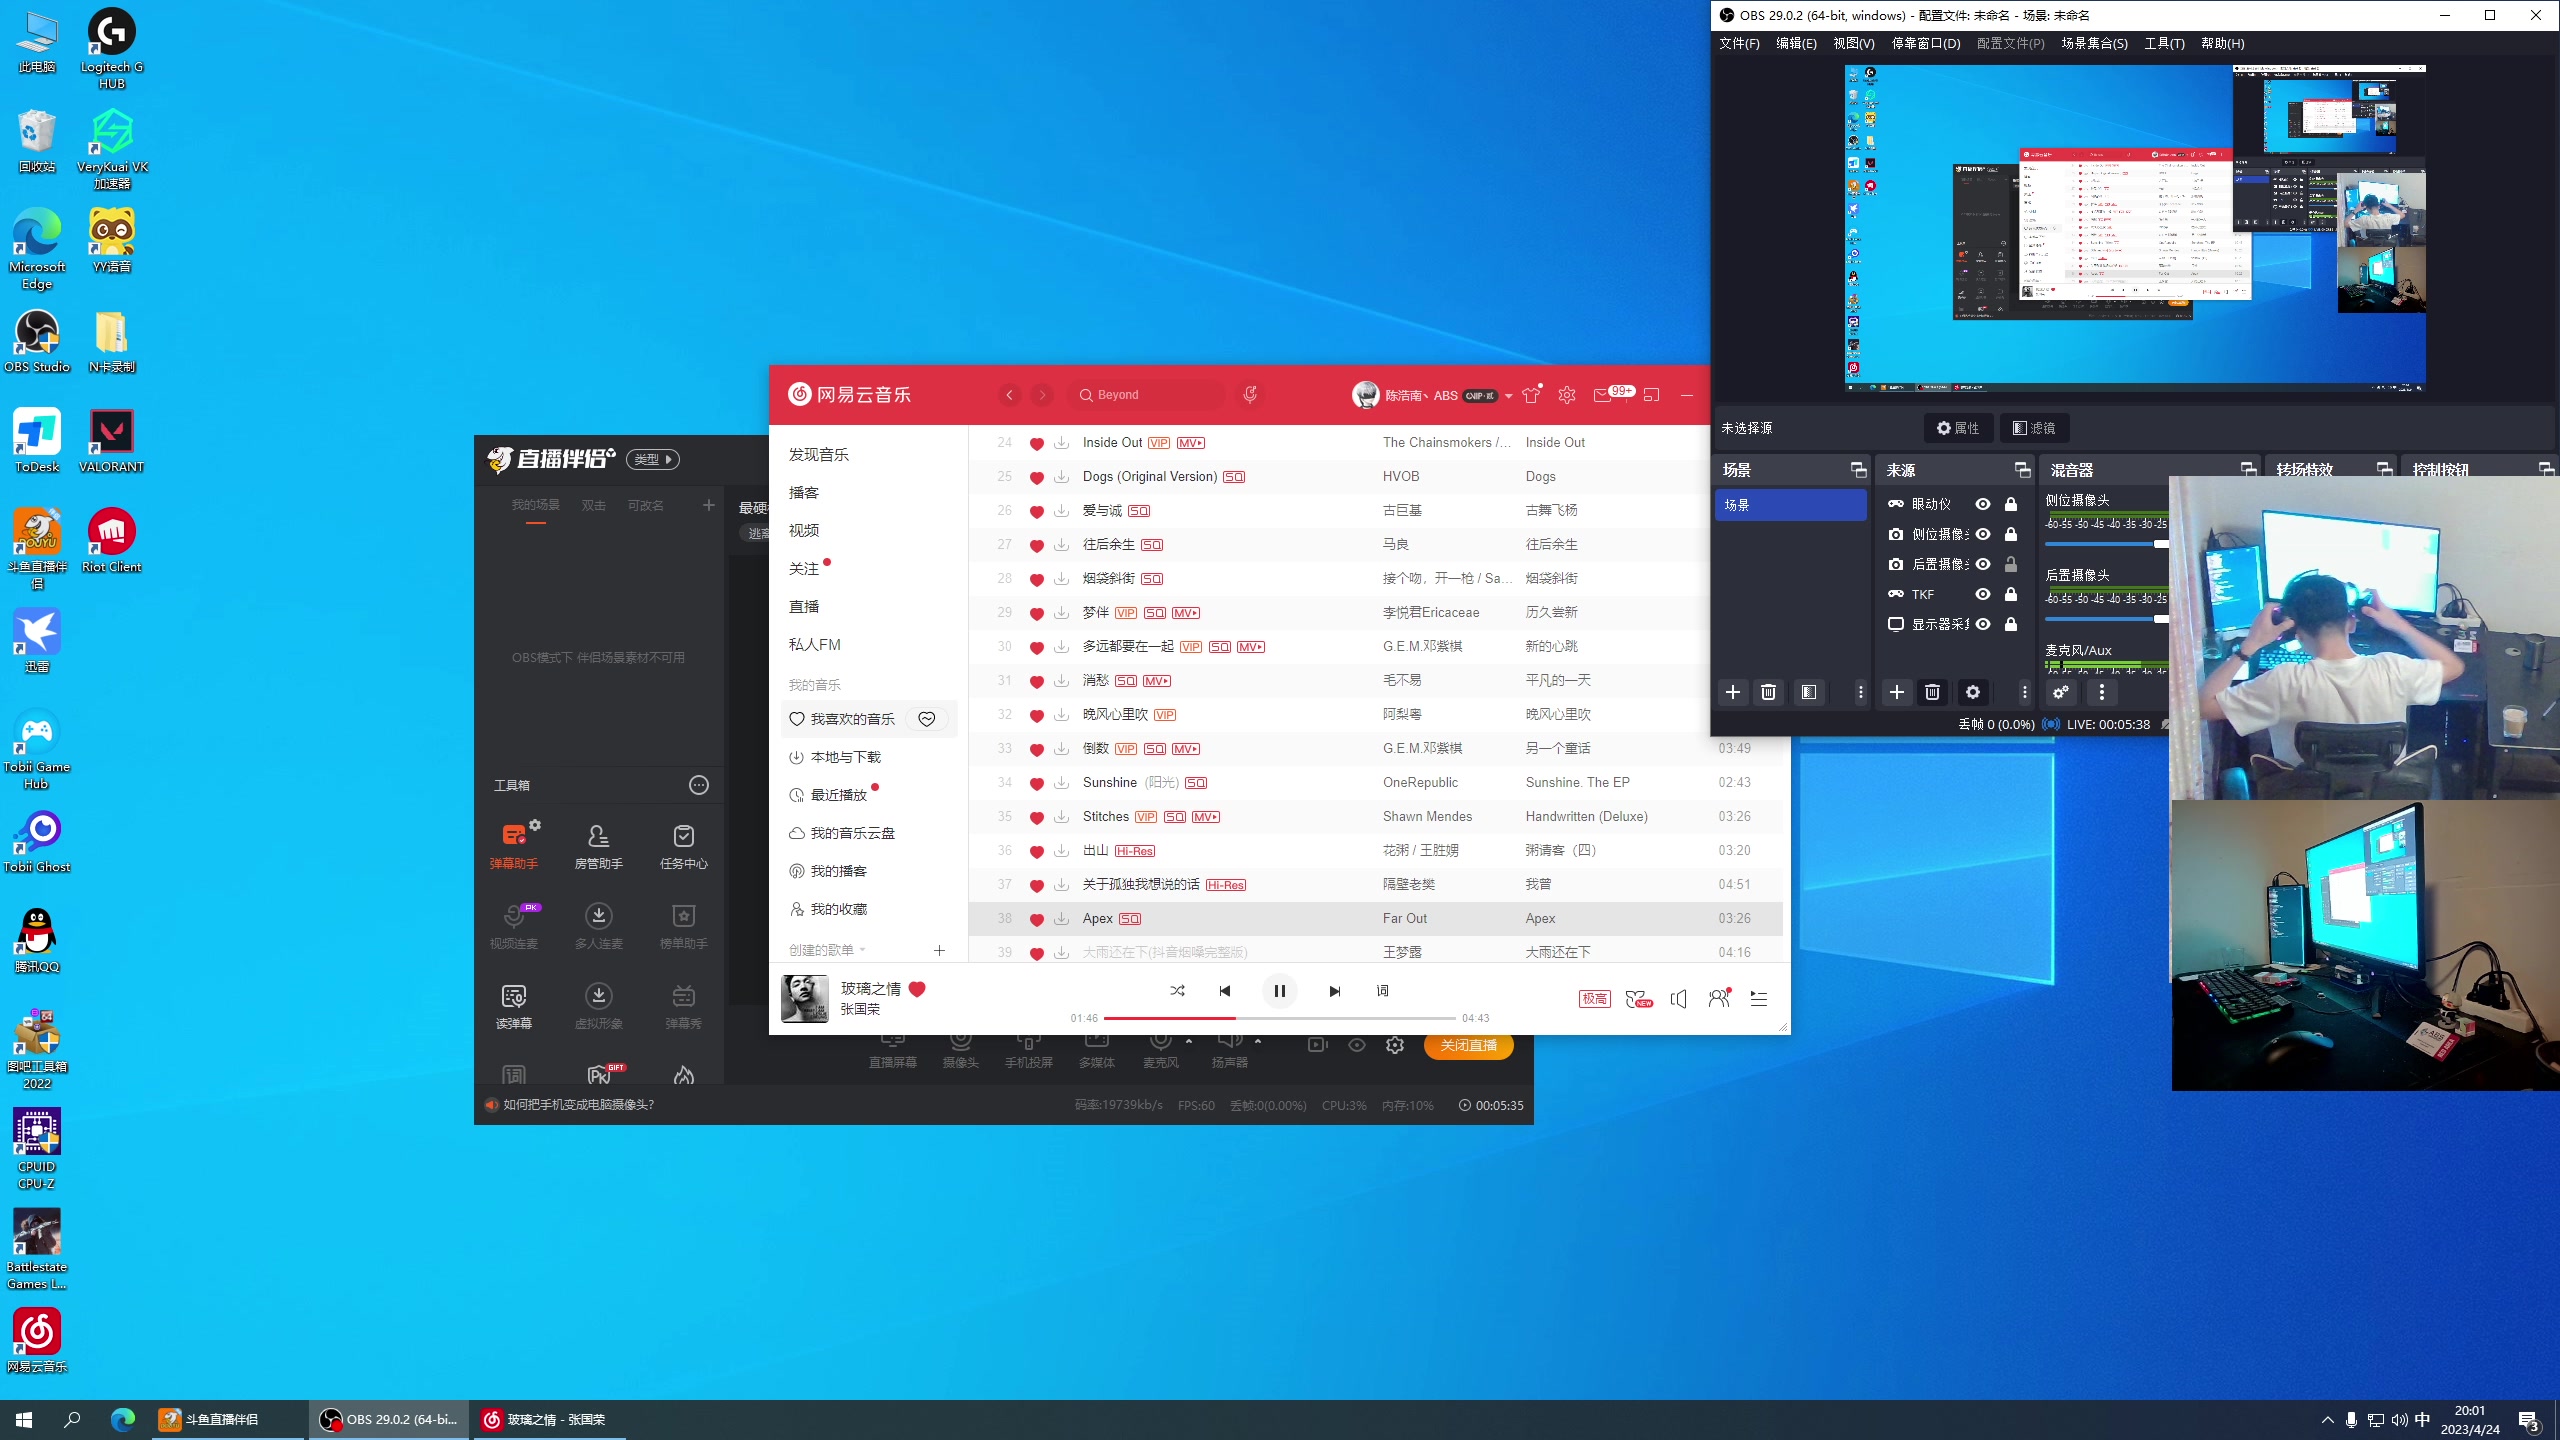Open artist link Shawn Mendes
The image size is (2560, 1440).
pyautogui.click(x=1427, y=817)
